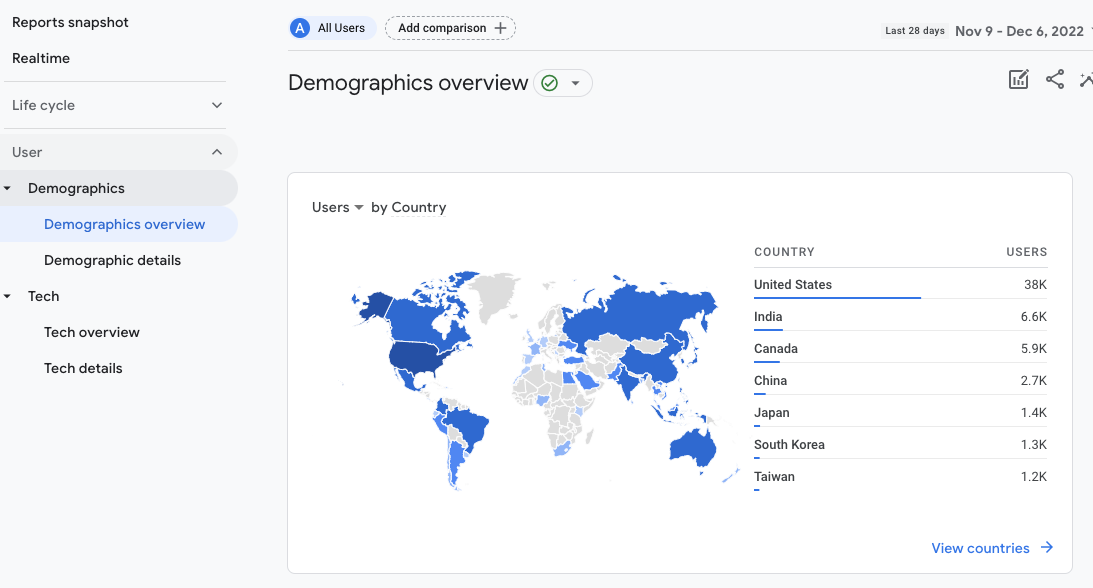Go to Demographic details
Viewport: 1093px width, 588px height.
click(x=112, y=260)
